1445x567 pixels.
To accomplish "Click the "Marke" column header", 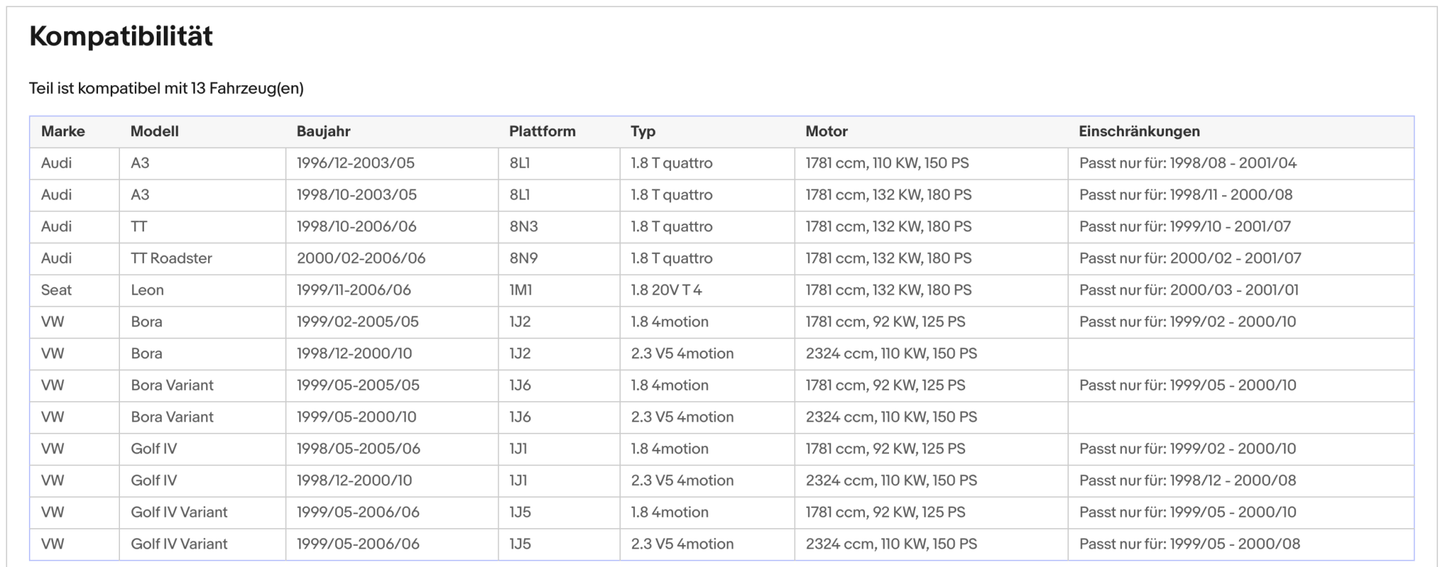I will [x=63, y=131].
